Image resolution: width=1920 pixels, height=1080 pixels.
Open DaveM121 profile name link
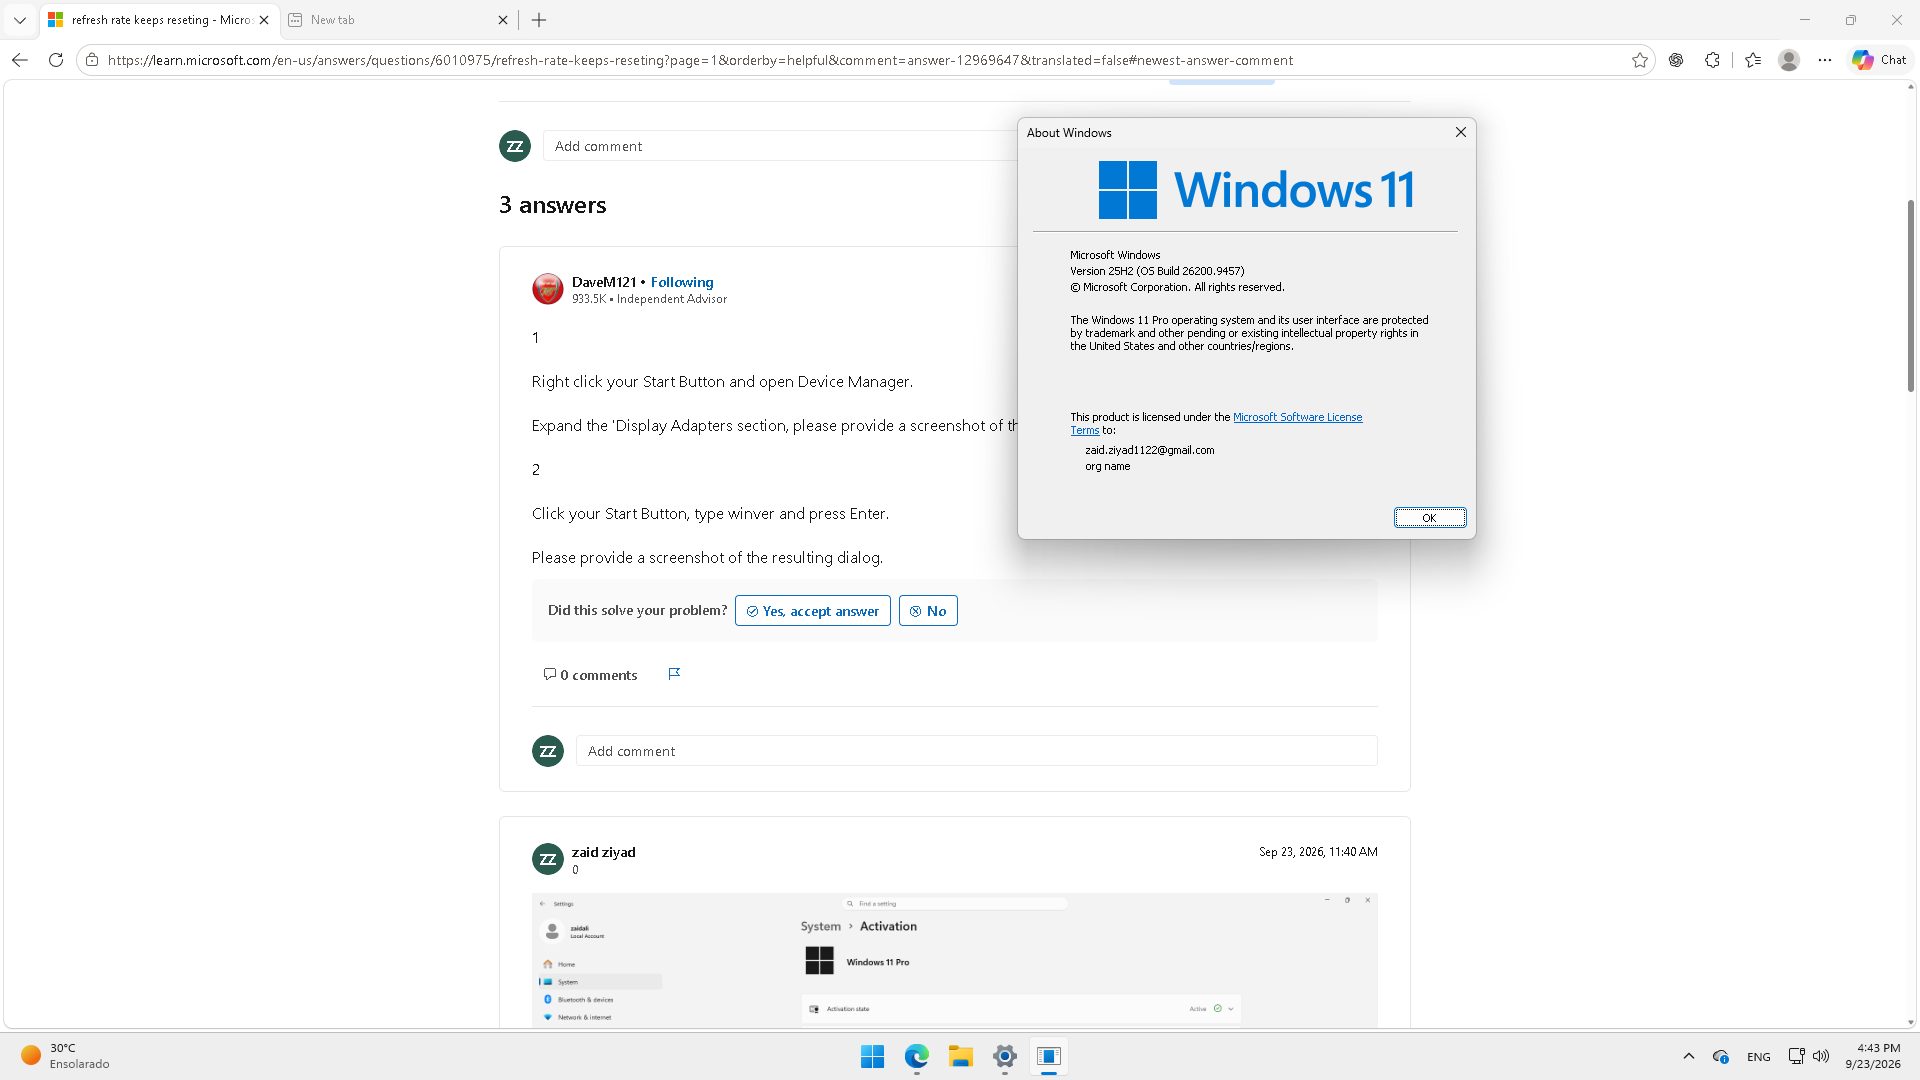point(604,282)
